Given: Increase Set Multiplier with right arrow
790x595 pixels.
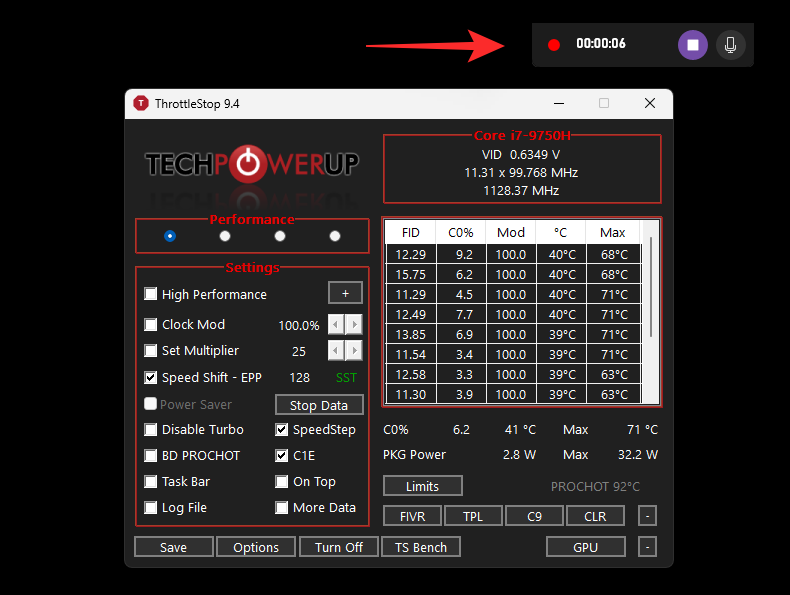Looking at the screenshot, I should pyautogui.click(x=353, y=351).
